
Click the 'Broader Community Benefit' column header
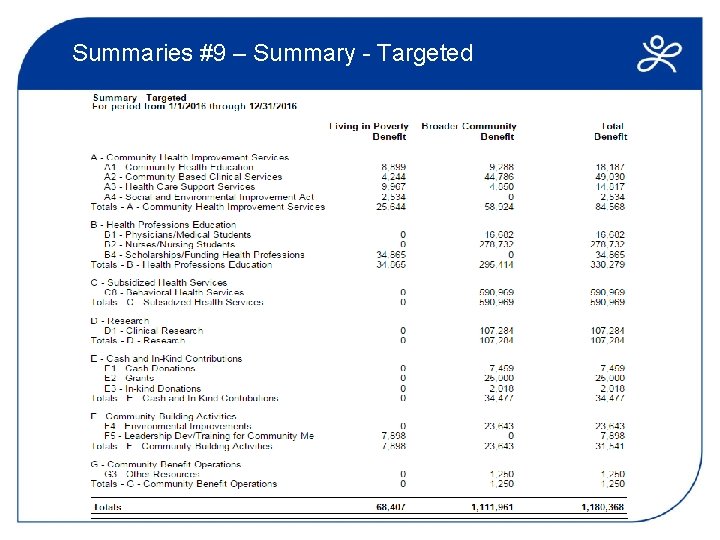tap(469, 131)
